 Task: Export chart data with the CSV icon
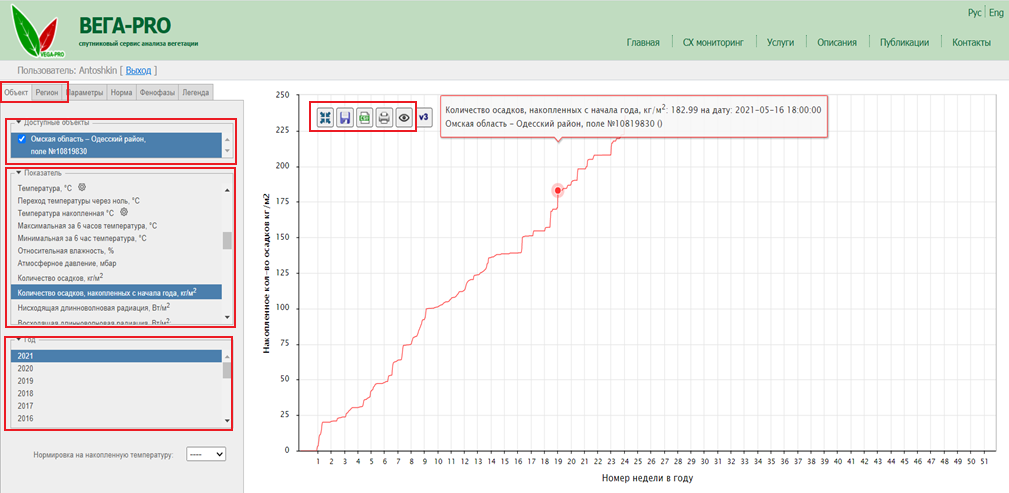(x=365, y=117)
